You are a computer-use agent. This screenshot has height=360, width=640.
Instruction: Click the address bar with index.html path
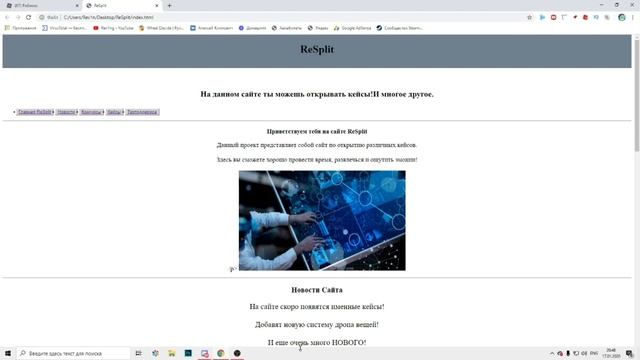pyautogui.click(x=282, y=17)
